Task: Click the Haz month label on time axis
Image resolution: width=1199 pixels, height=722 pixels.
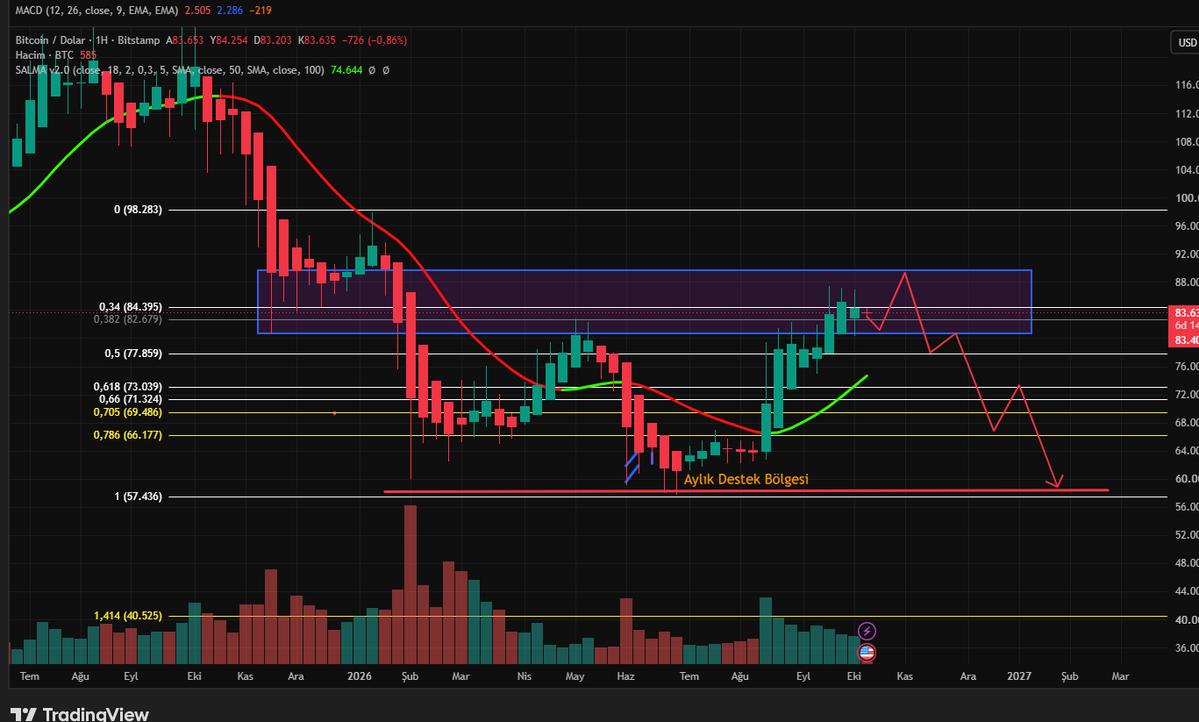Action: (x=625, y=676)
